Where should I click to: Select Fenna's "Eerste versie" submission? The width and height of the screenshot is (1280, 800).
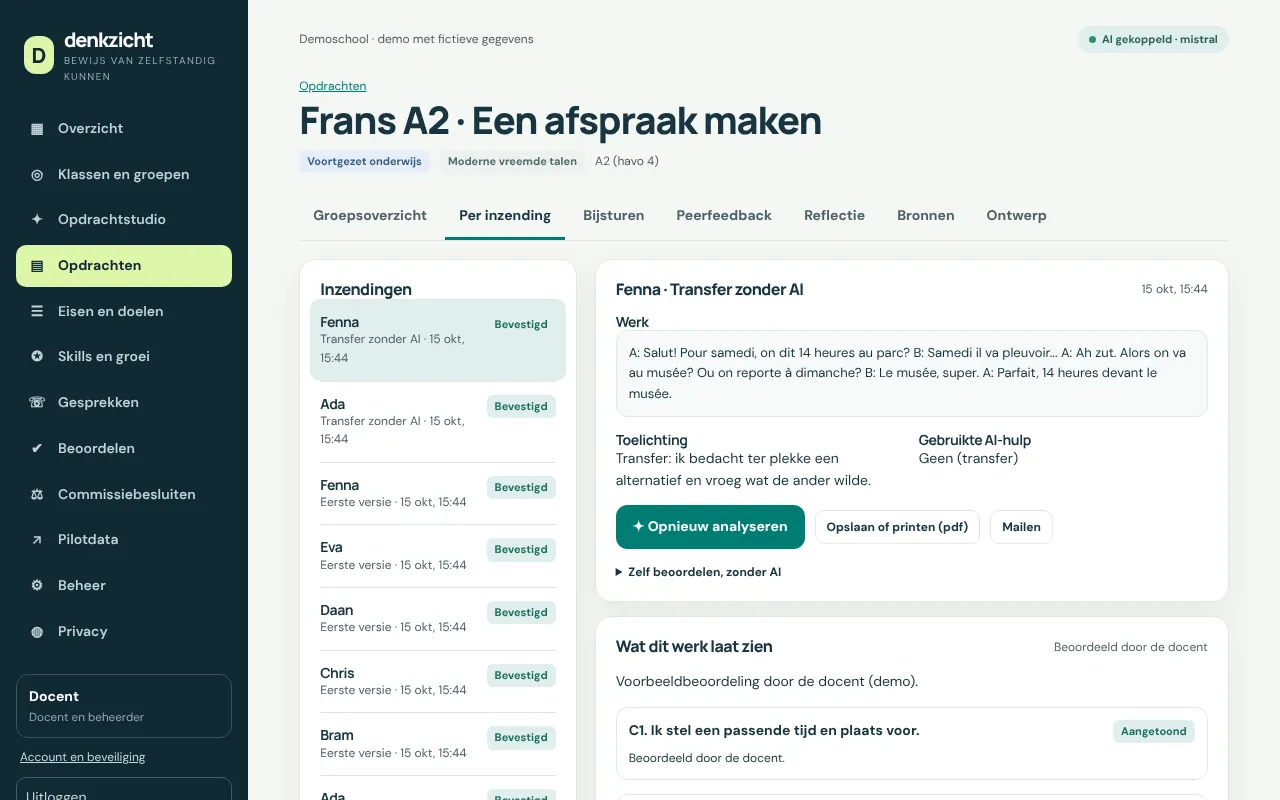pos(438,493)
